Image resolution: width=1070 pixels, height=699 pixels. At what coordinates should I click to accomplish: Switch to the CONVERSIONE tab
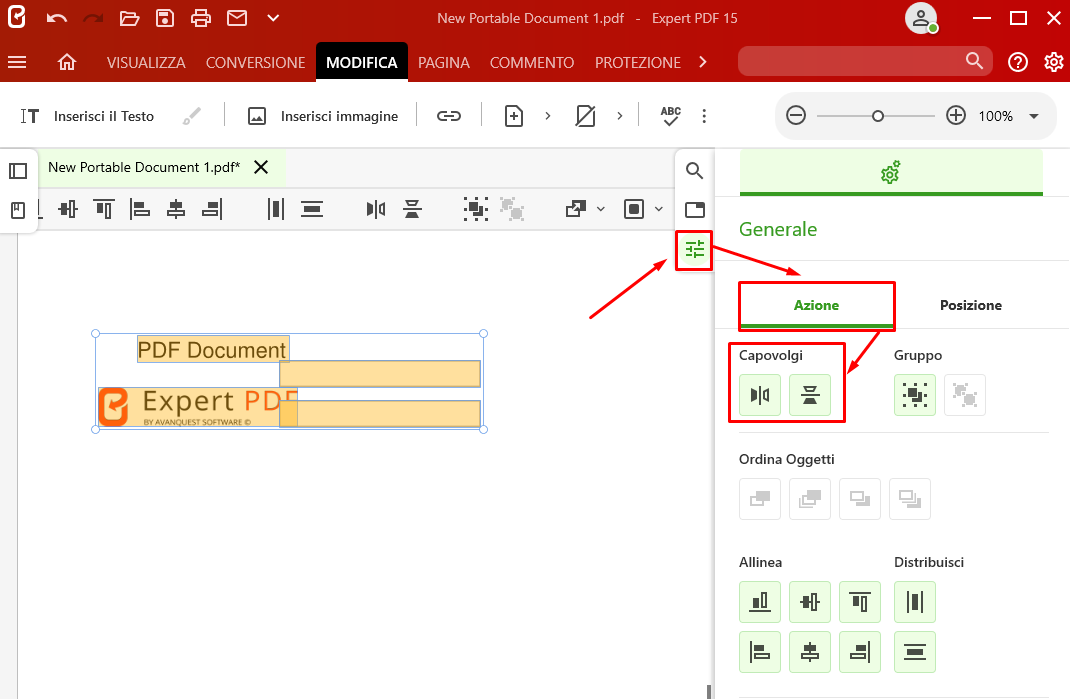pyautogui.click(x=256, y=63)
